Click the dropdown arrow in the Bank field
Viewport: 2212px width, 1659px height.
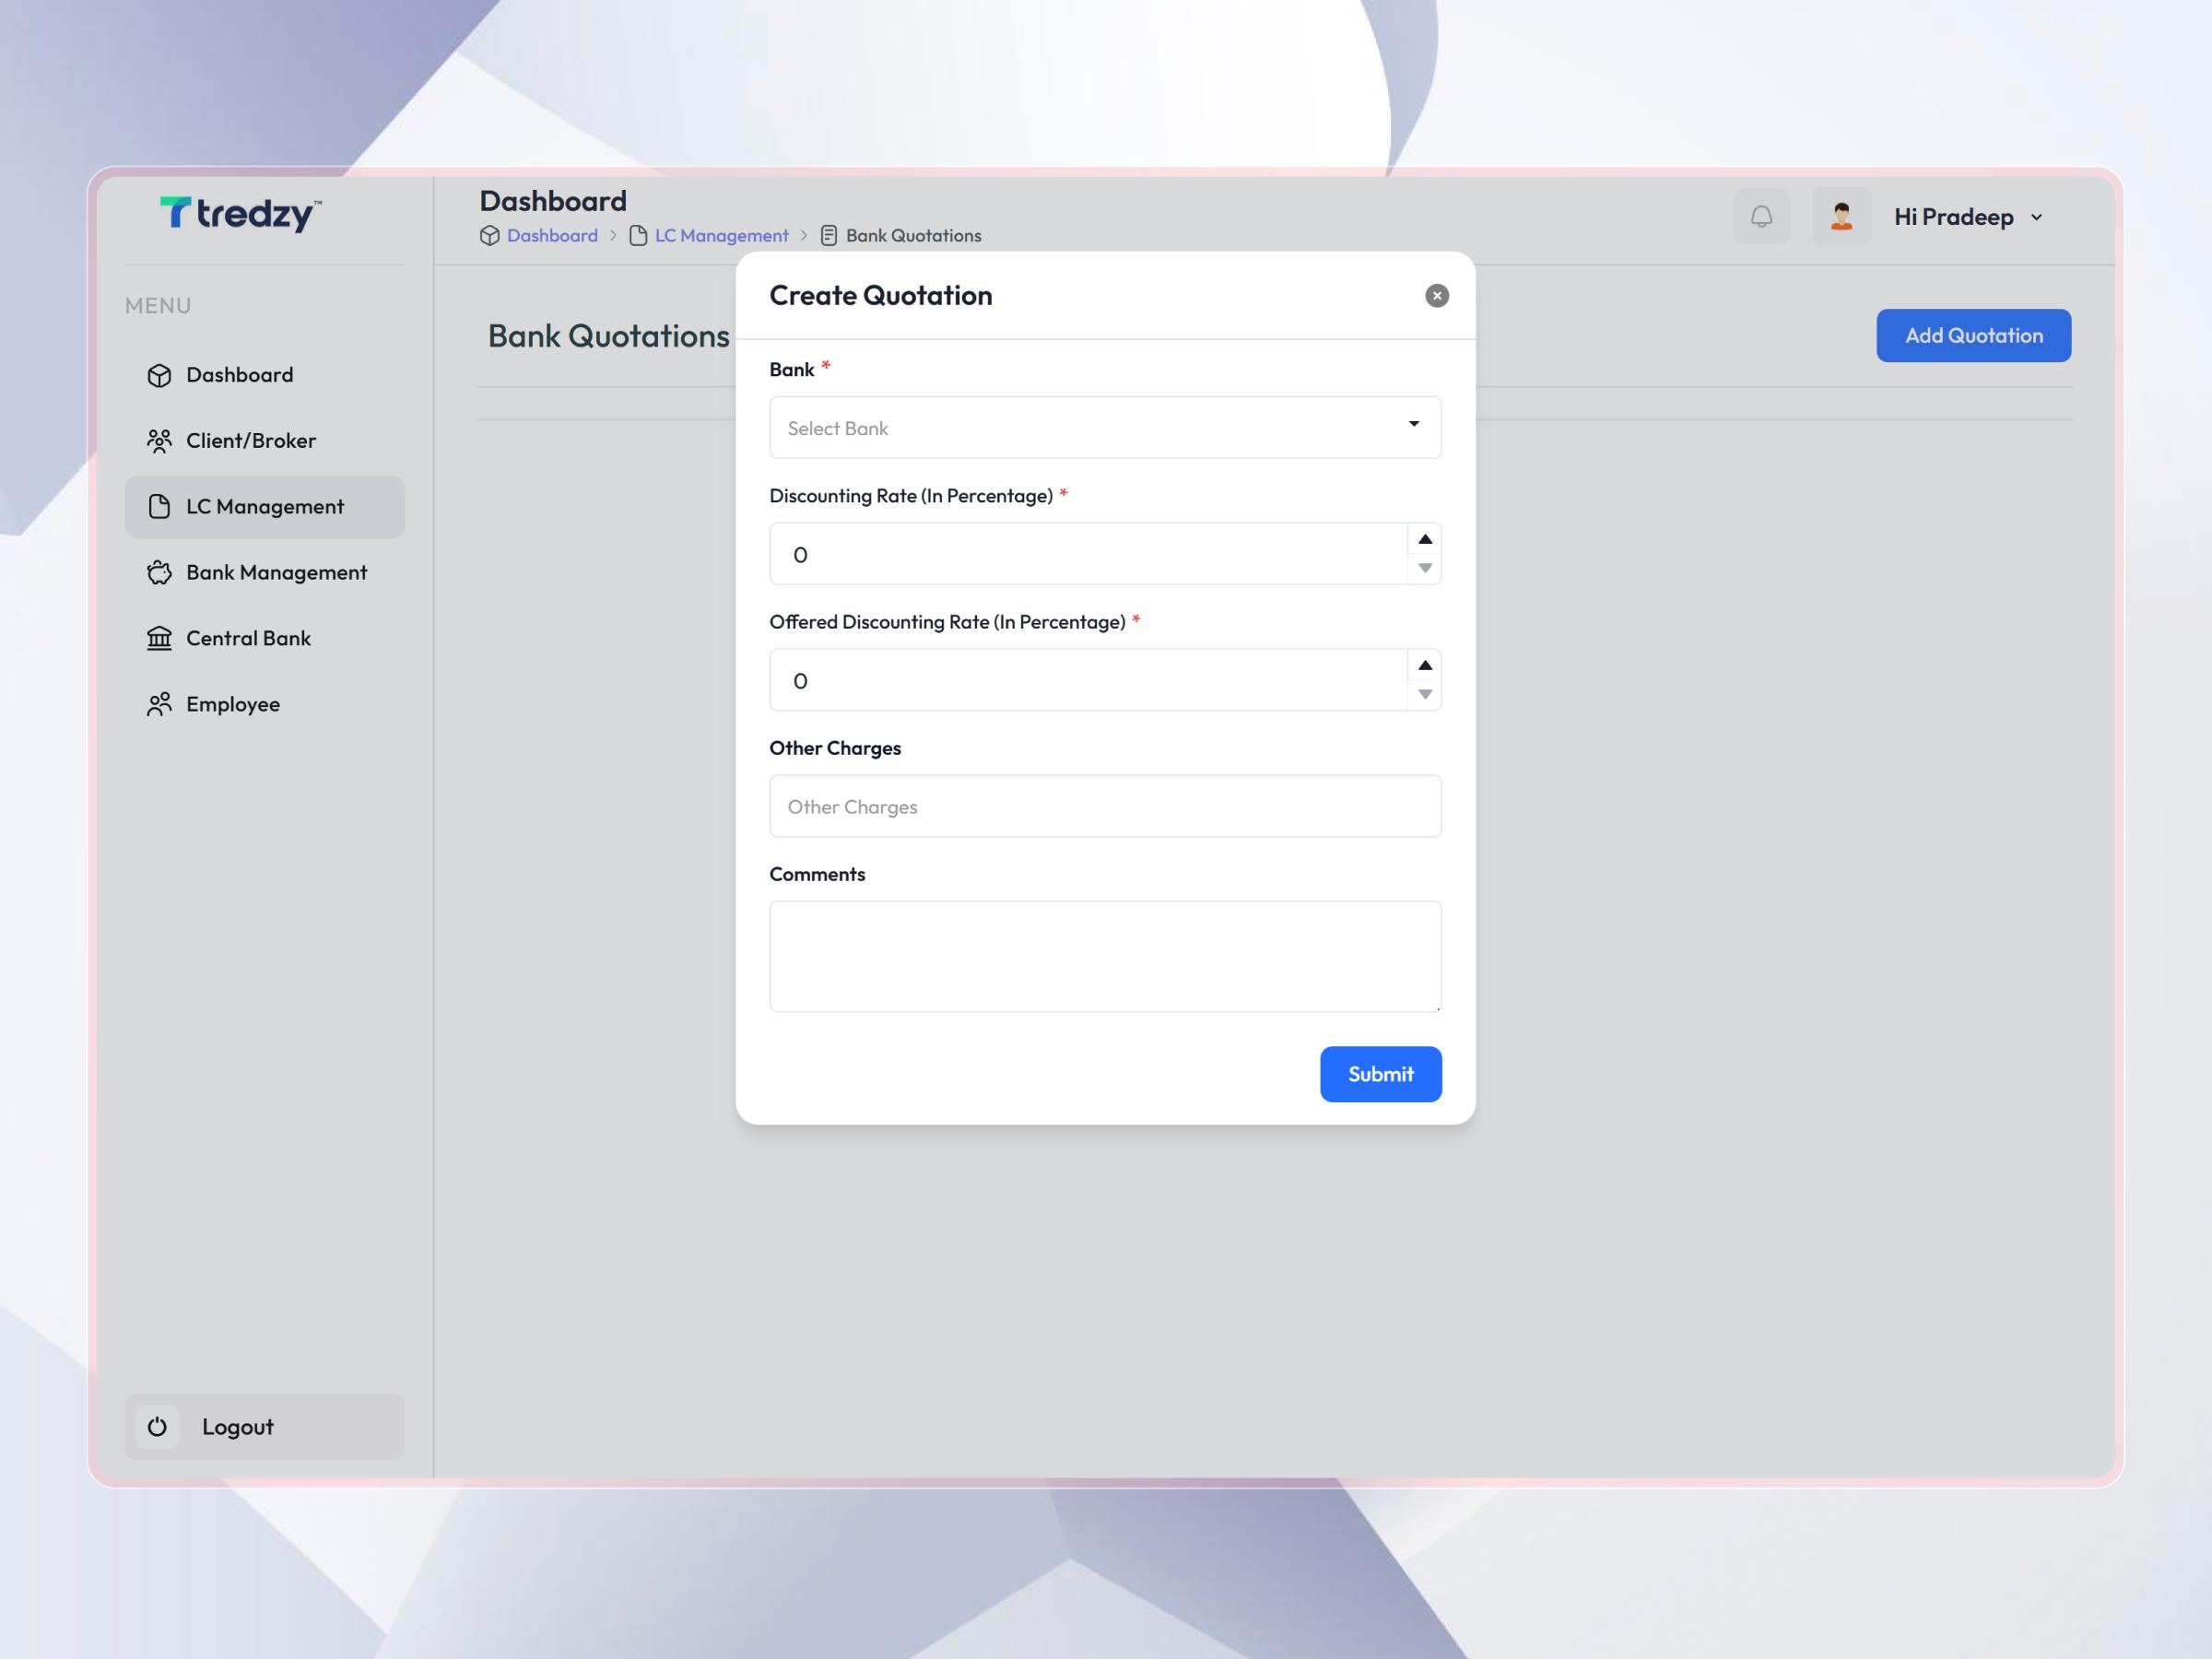(x=1414, y=425)
